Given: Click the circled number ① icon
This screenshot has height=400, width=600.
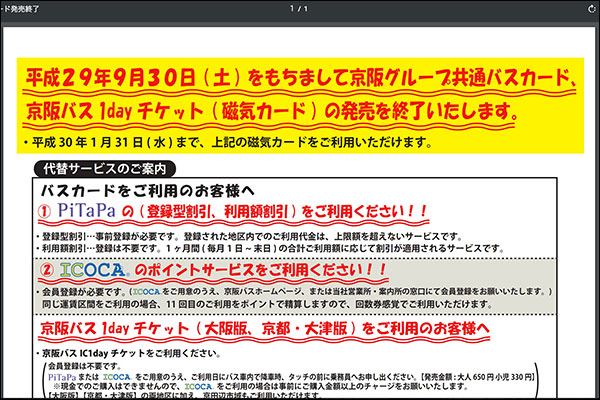Looking at the screenshot, I should [51, 211].
